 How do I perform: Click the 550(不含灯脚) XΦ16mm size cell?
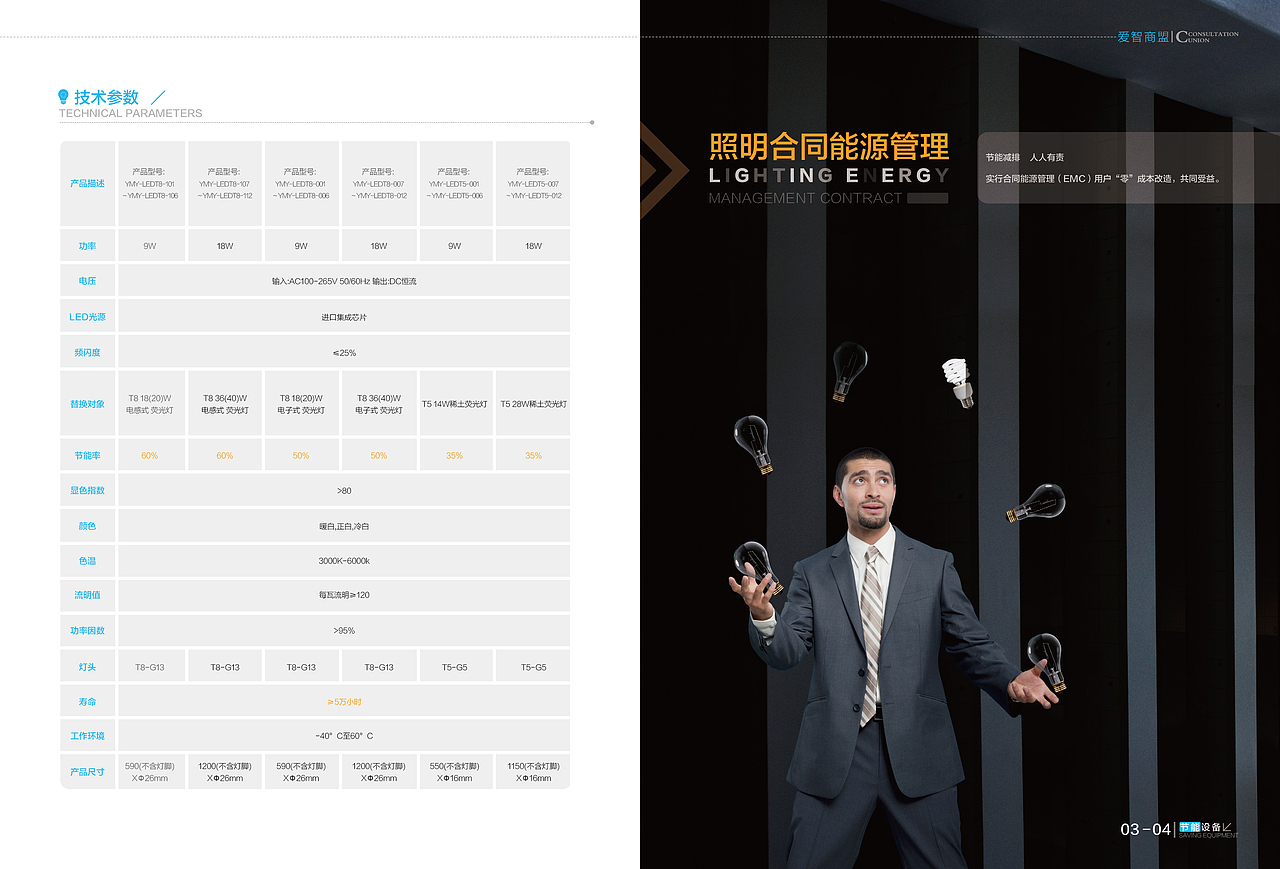coord(455,772)
